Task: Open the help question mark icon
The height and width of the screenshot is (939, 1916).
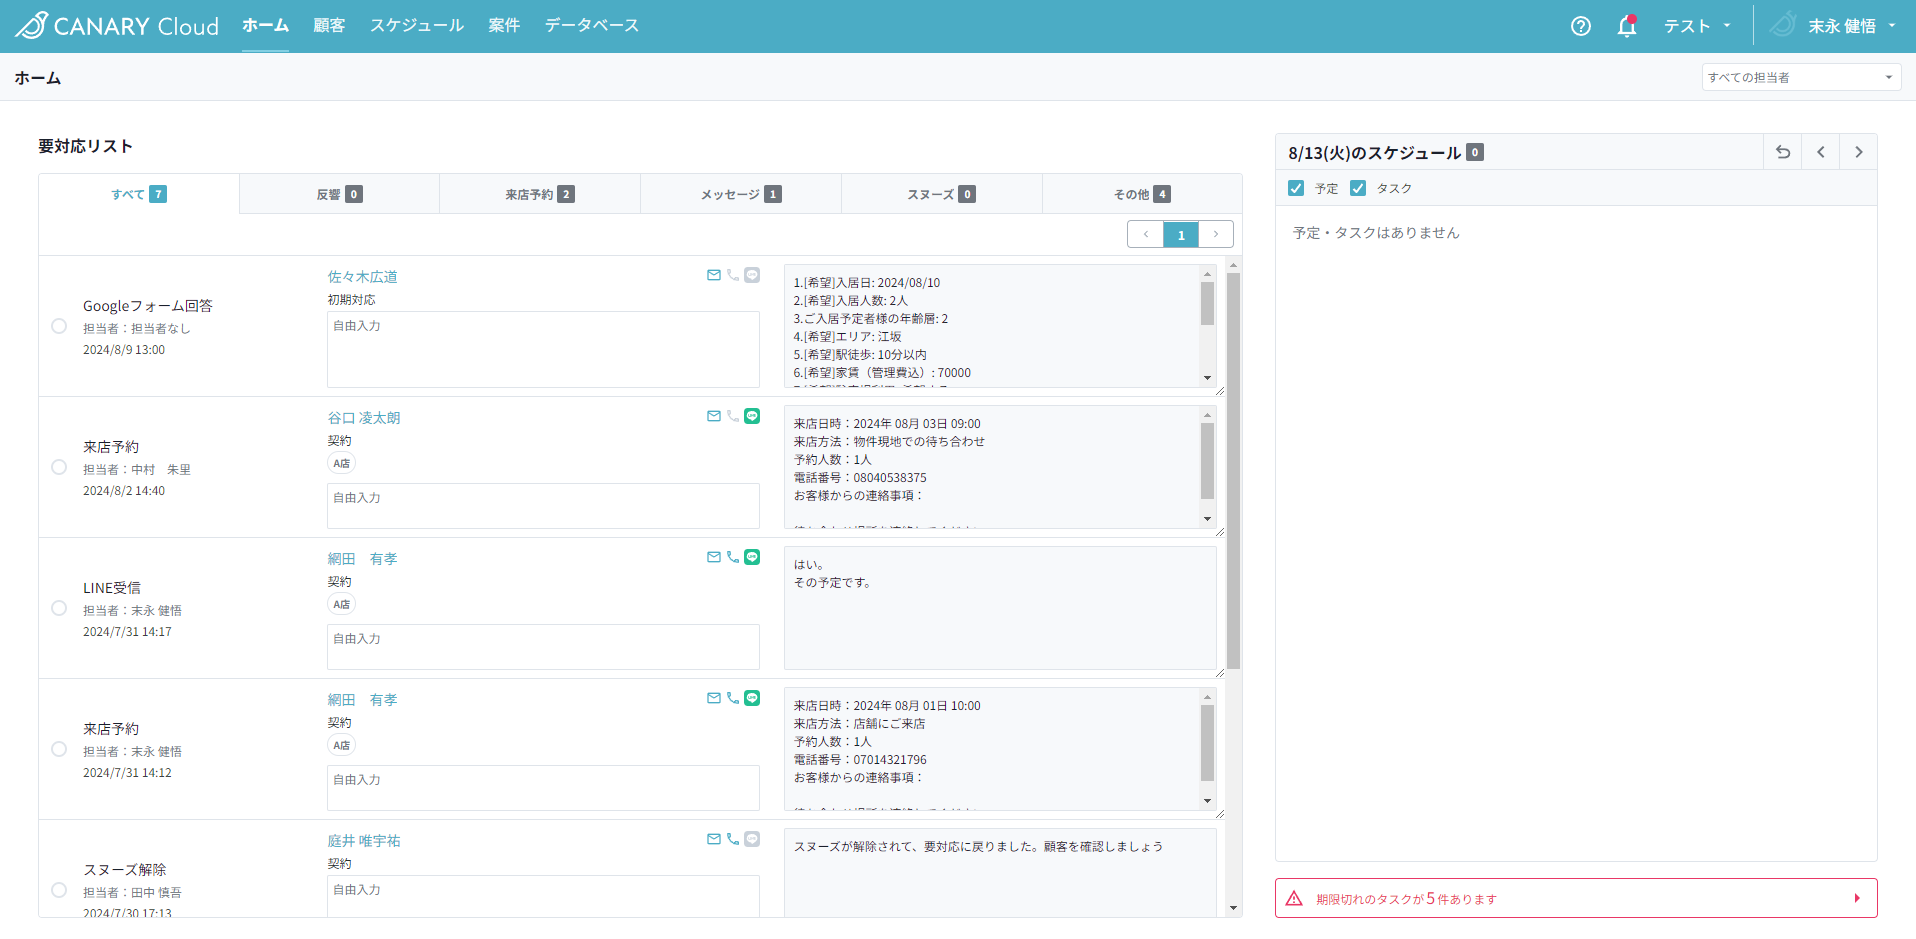Action: pyautogui.click(x=1581, y=26)
